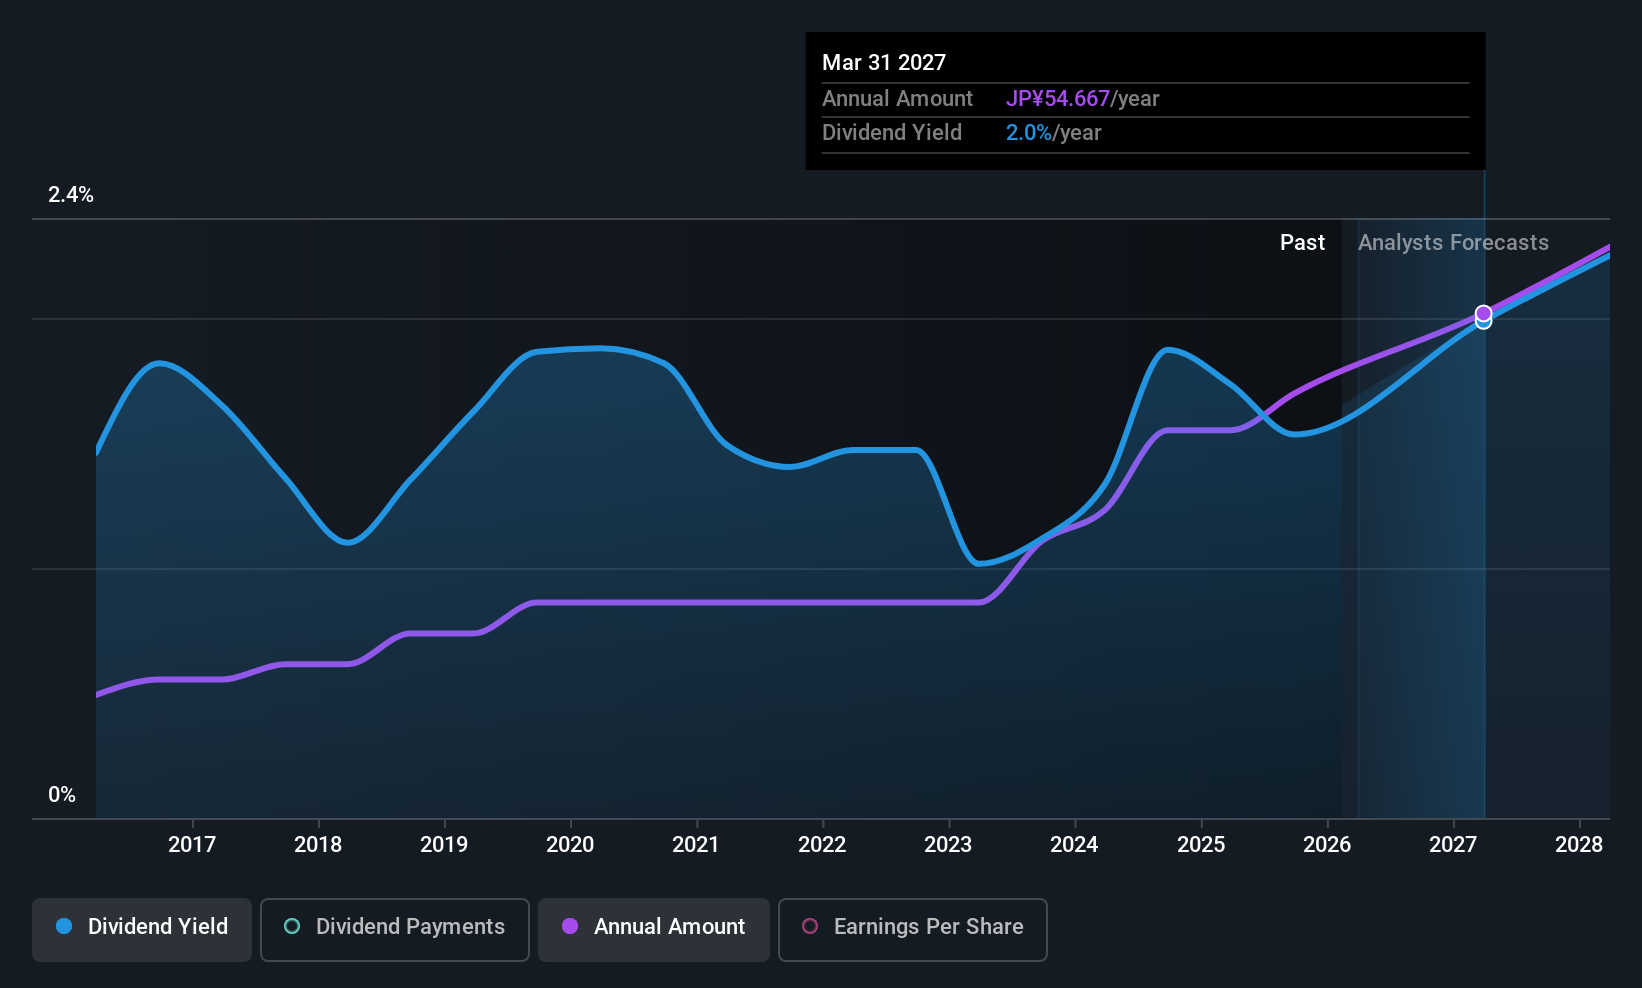Click the Past region label

tap(1302, 243)
